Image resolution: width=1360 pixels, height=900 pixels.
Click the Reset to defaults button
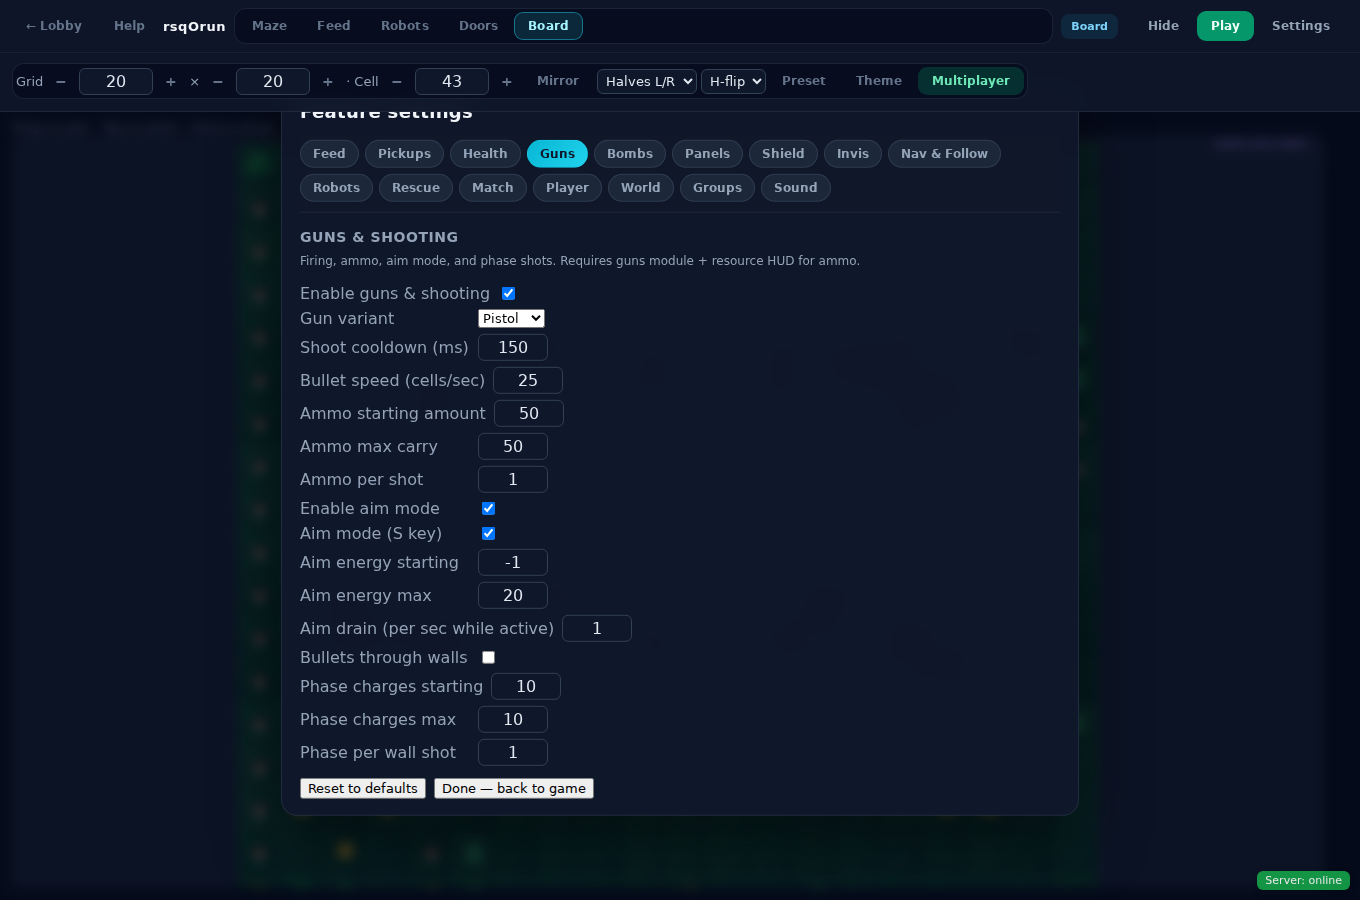point(363,789)
